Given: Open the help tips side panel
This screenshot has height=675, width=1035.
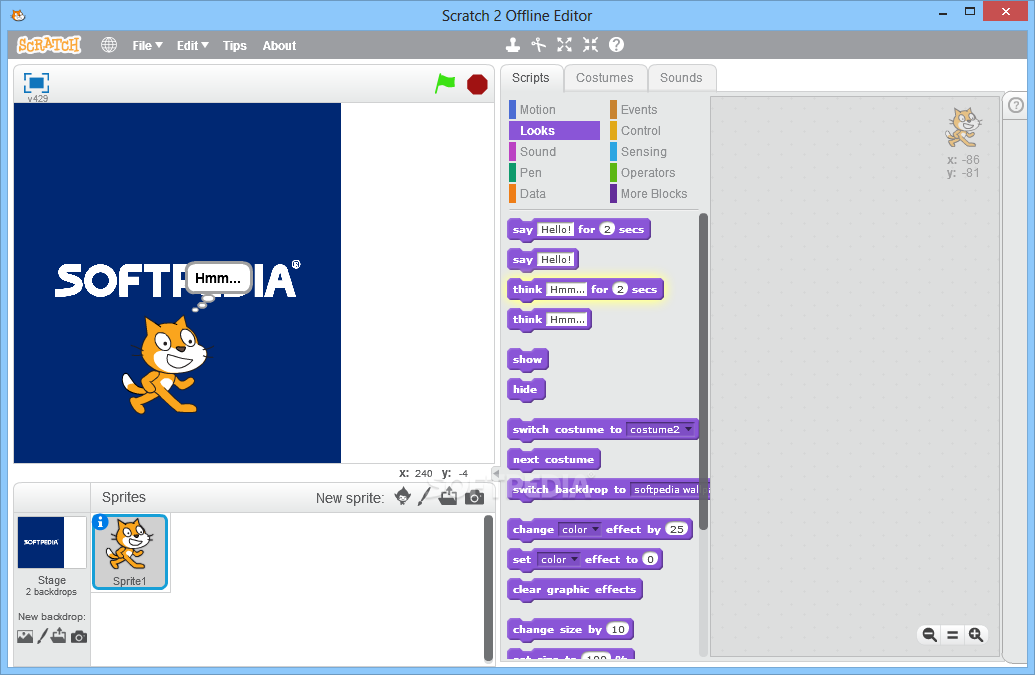Looking at the screenshot, I should pos(1016,105).
